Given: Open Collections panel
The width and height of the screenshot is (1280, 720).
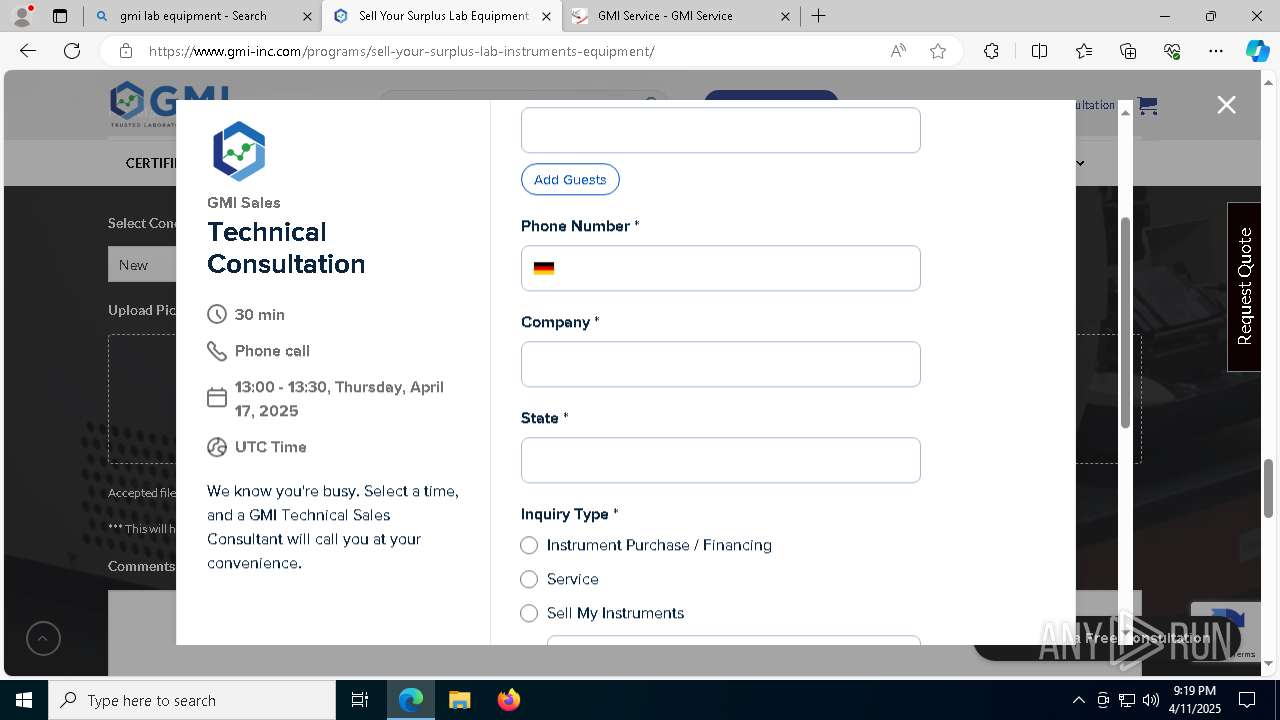Looking at the screenshot, I should tap(1128, 51).
